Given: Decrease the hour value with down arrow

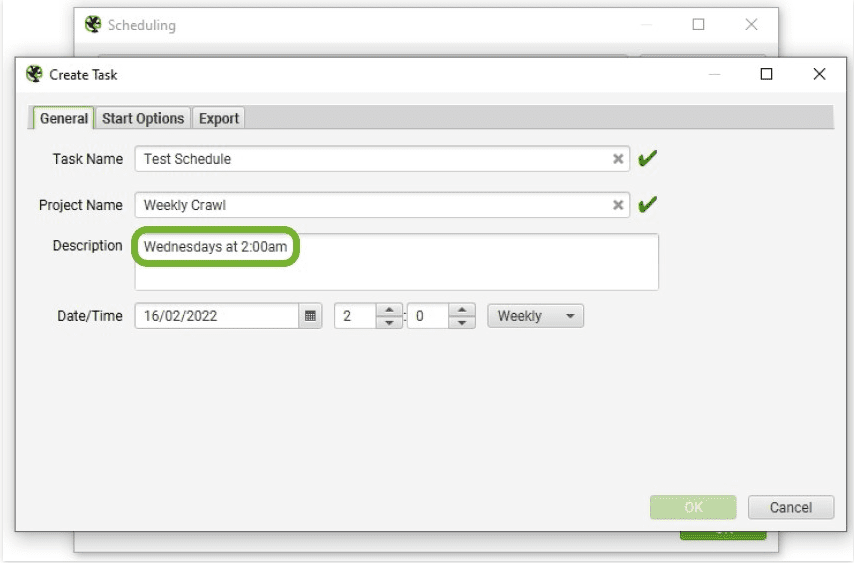Looking at the screenshot, I should pos(389,322).
